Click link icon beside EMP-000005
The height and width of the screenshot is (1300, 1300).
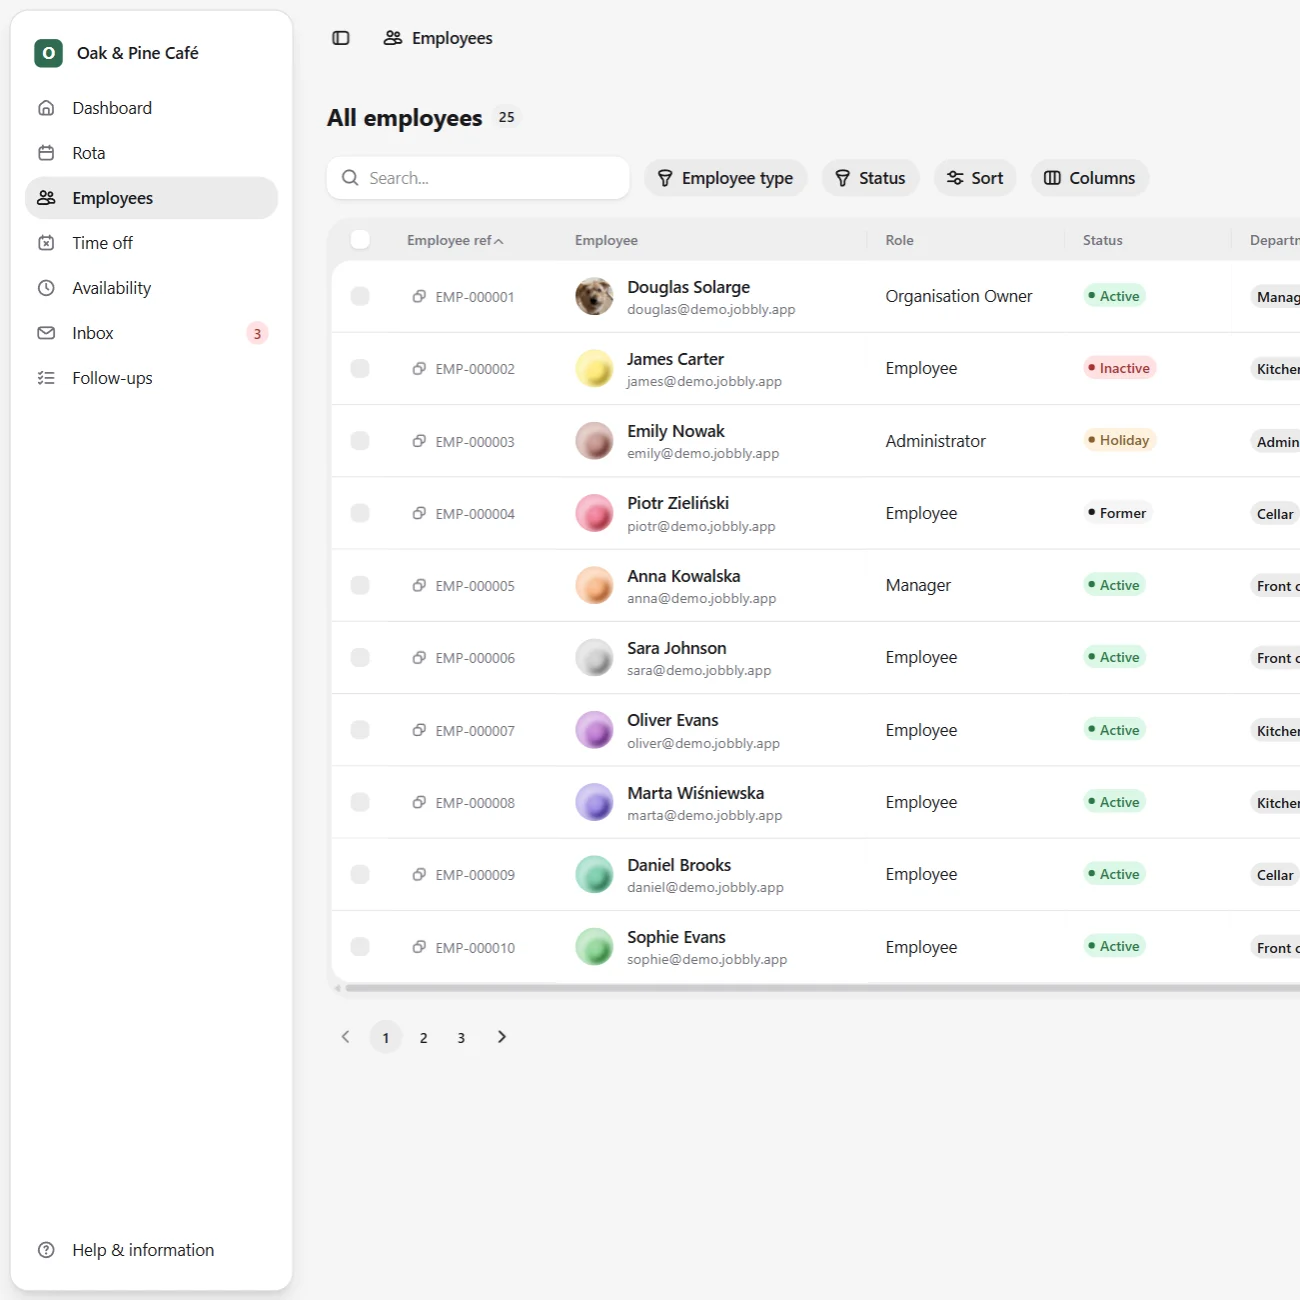(x=419, y=585)
